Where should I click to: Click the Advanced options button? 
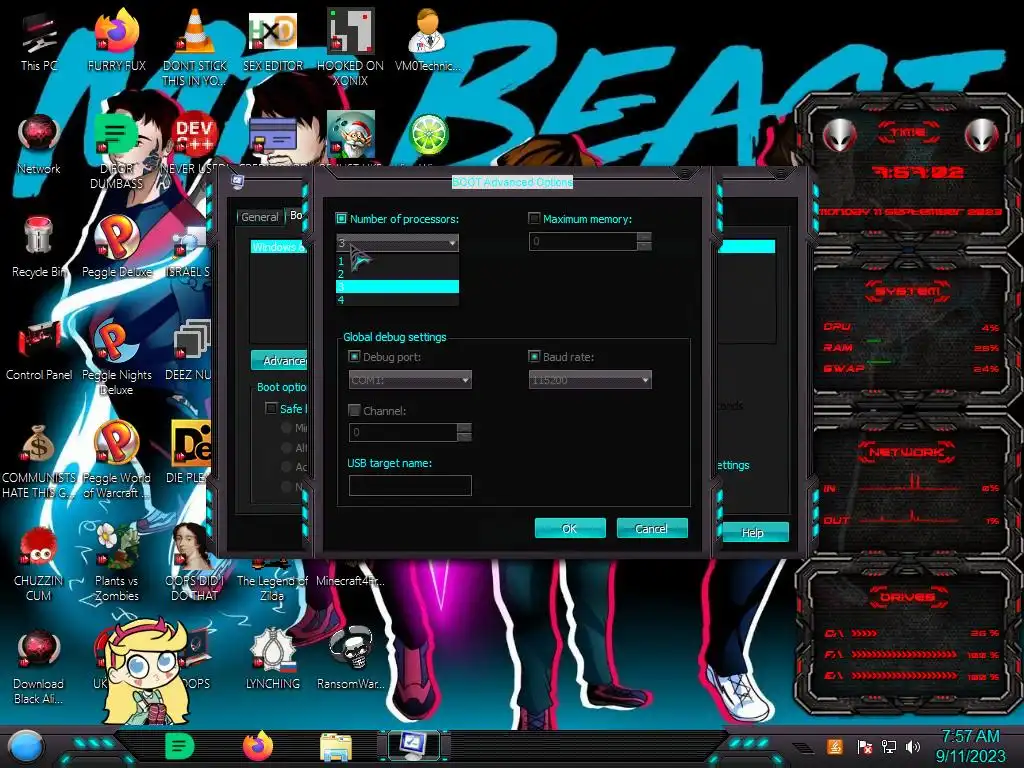280,360
